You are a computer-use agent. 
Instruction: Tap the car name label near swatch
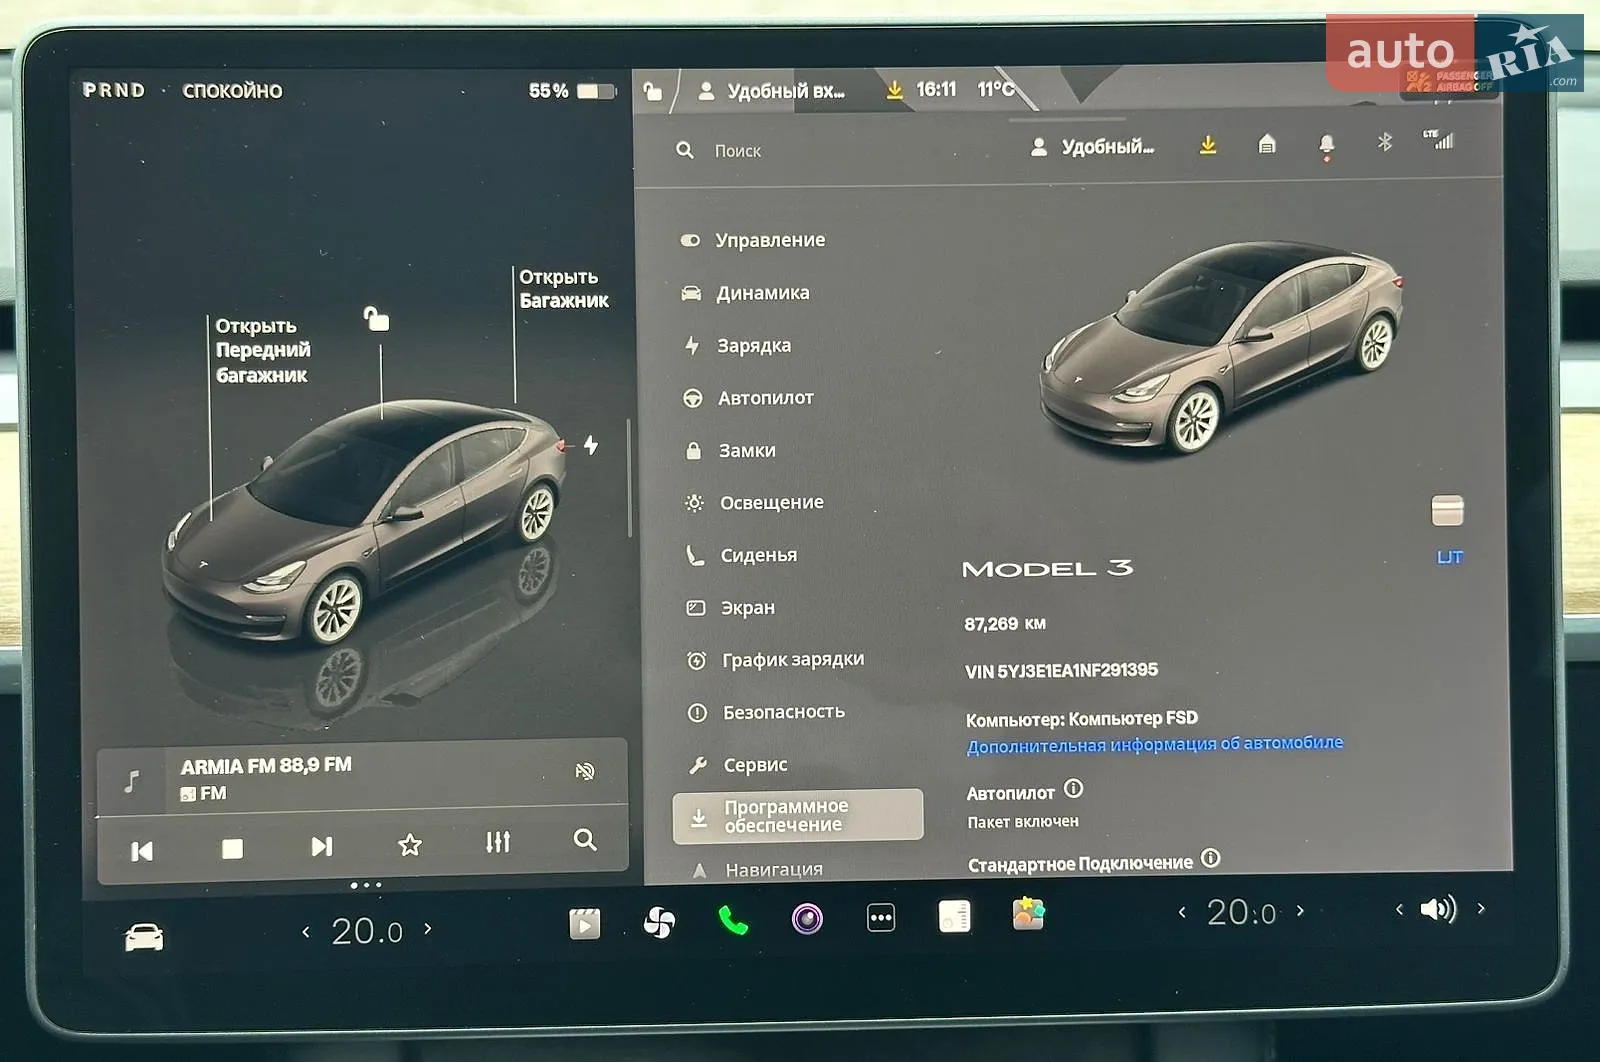pyautogui.click(x=1449, y=557)
